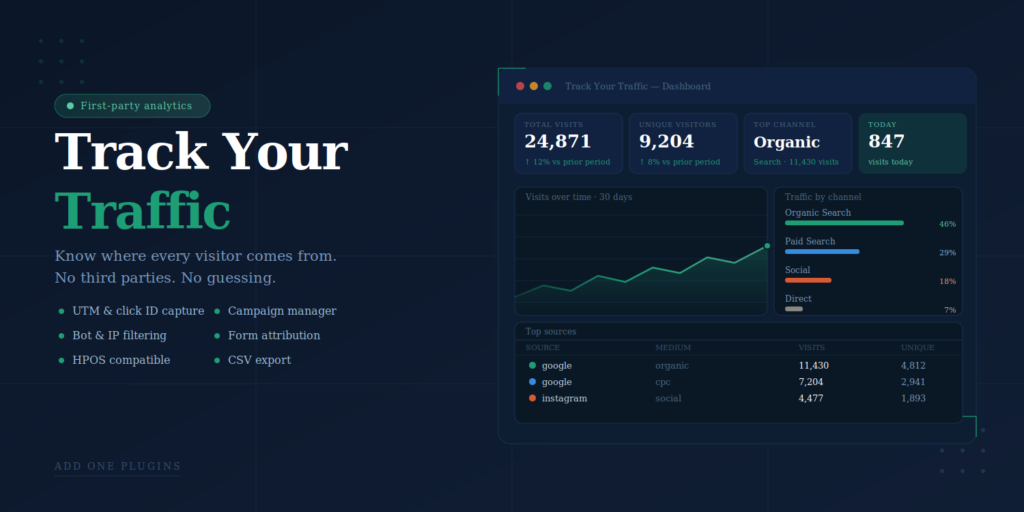Click the Direct gray progress bar

(793, 309)
